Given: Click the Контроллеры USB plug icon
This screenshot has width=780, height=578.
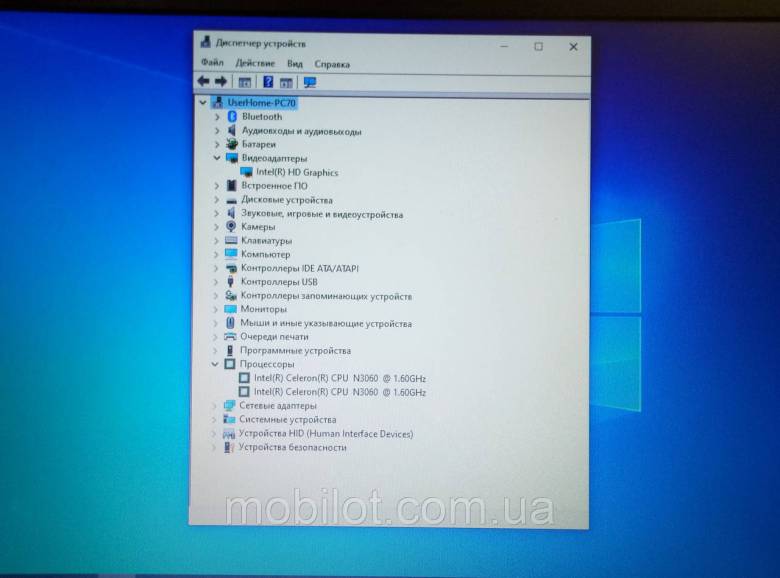Looking at the screenshot, I should point(230,282).
